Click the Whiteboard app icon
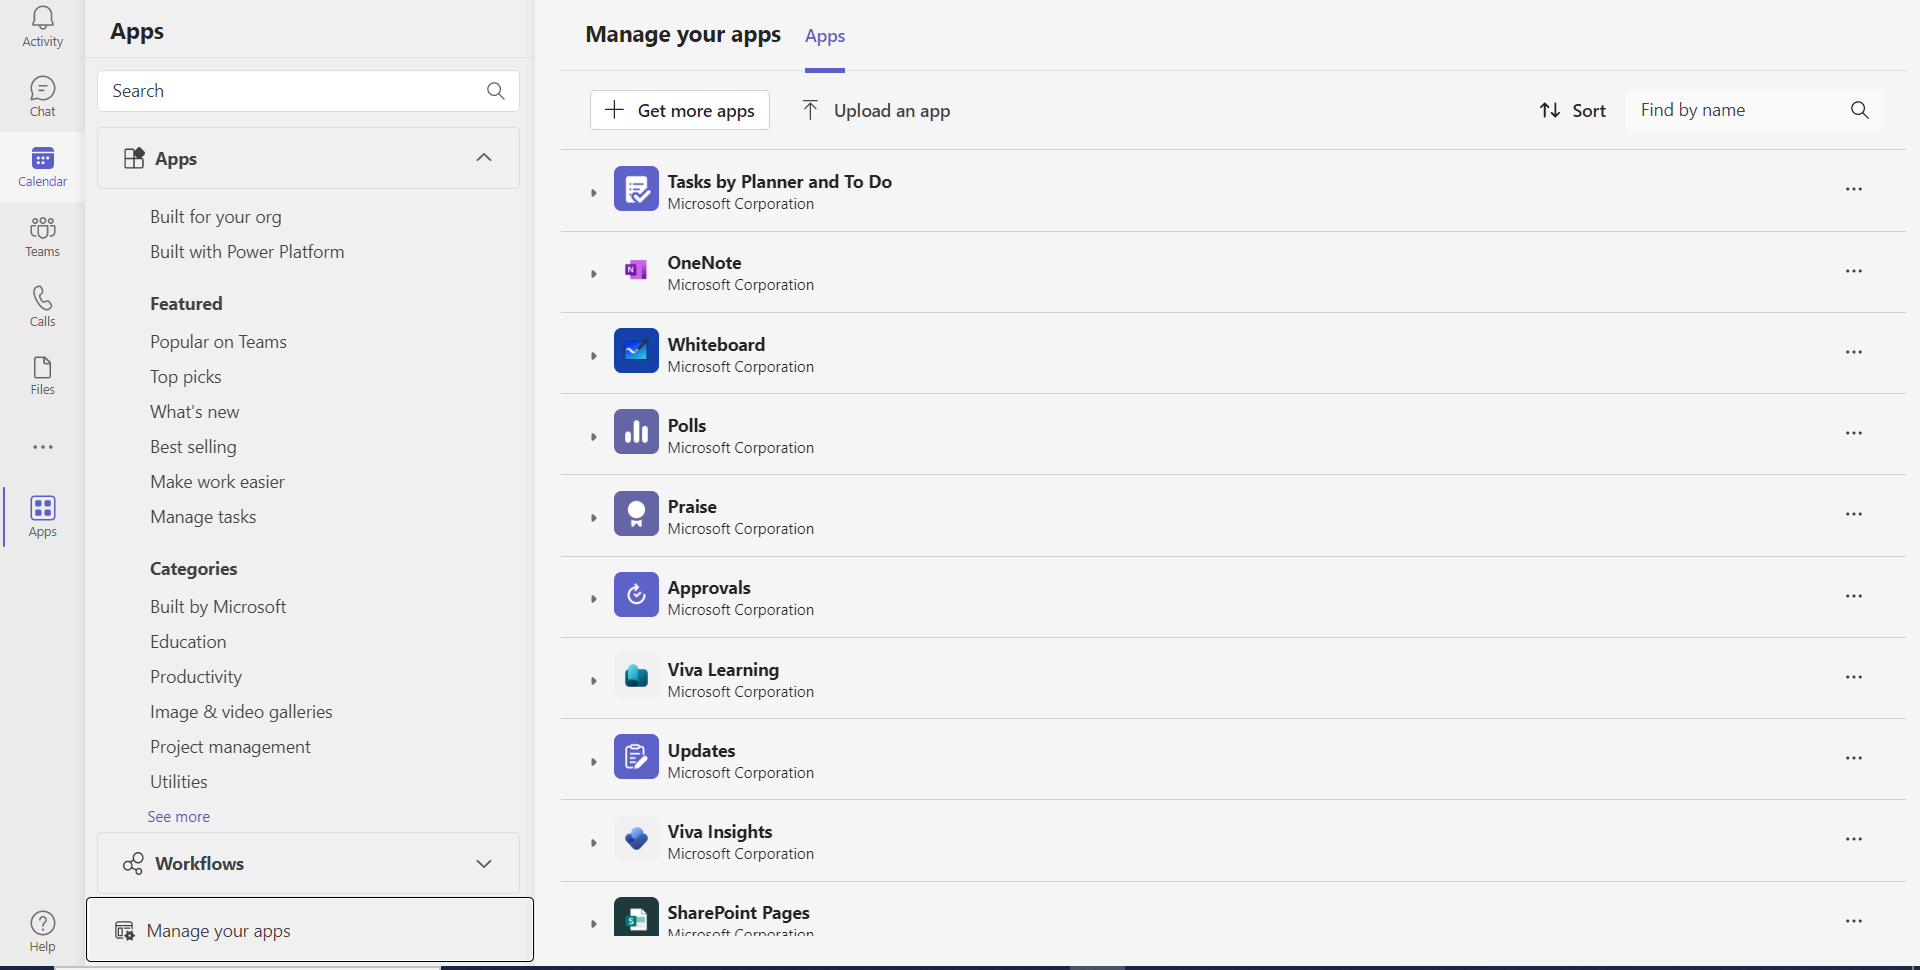The image size is (1920, 970). click(636, 351)
